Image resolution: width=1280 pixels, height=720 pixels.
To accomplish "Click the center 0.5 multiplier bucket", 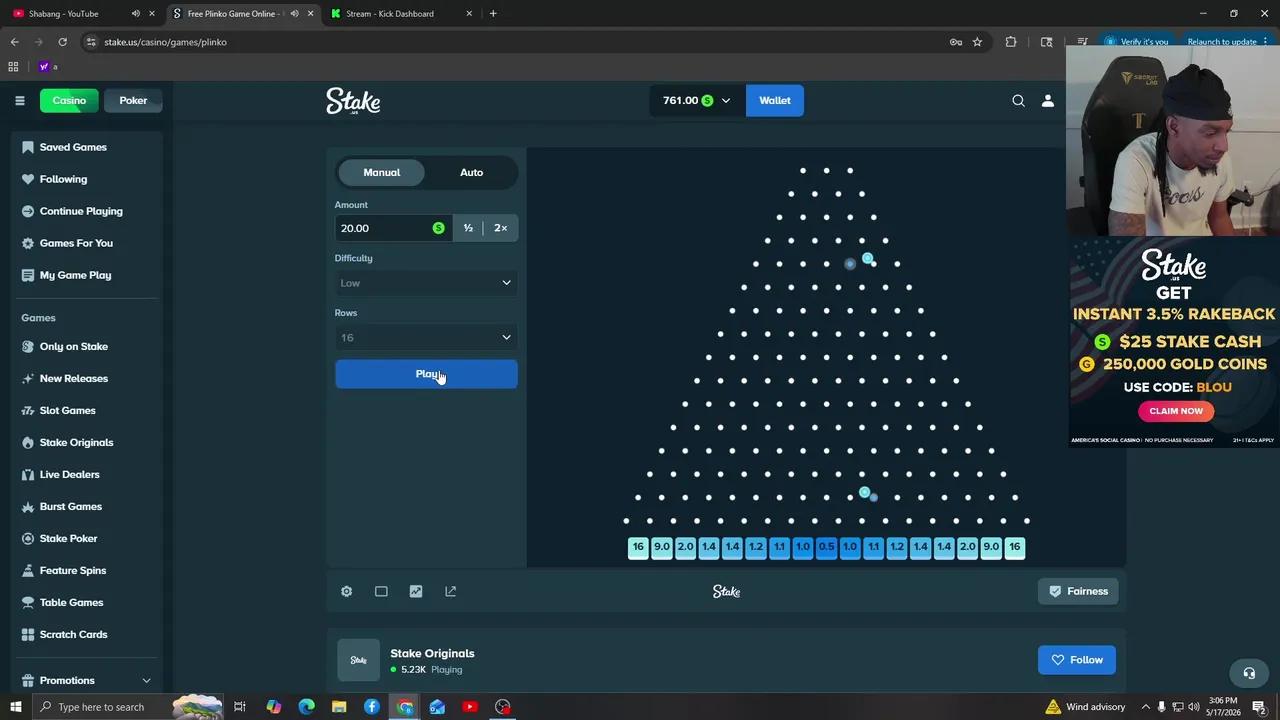I will 826,547.
